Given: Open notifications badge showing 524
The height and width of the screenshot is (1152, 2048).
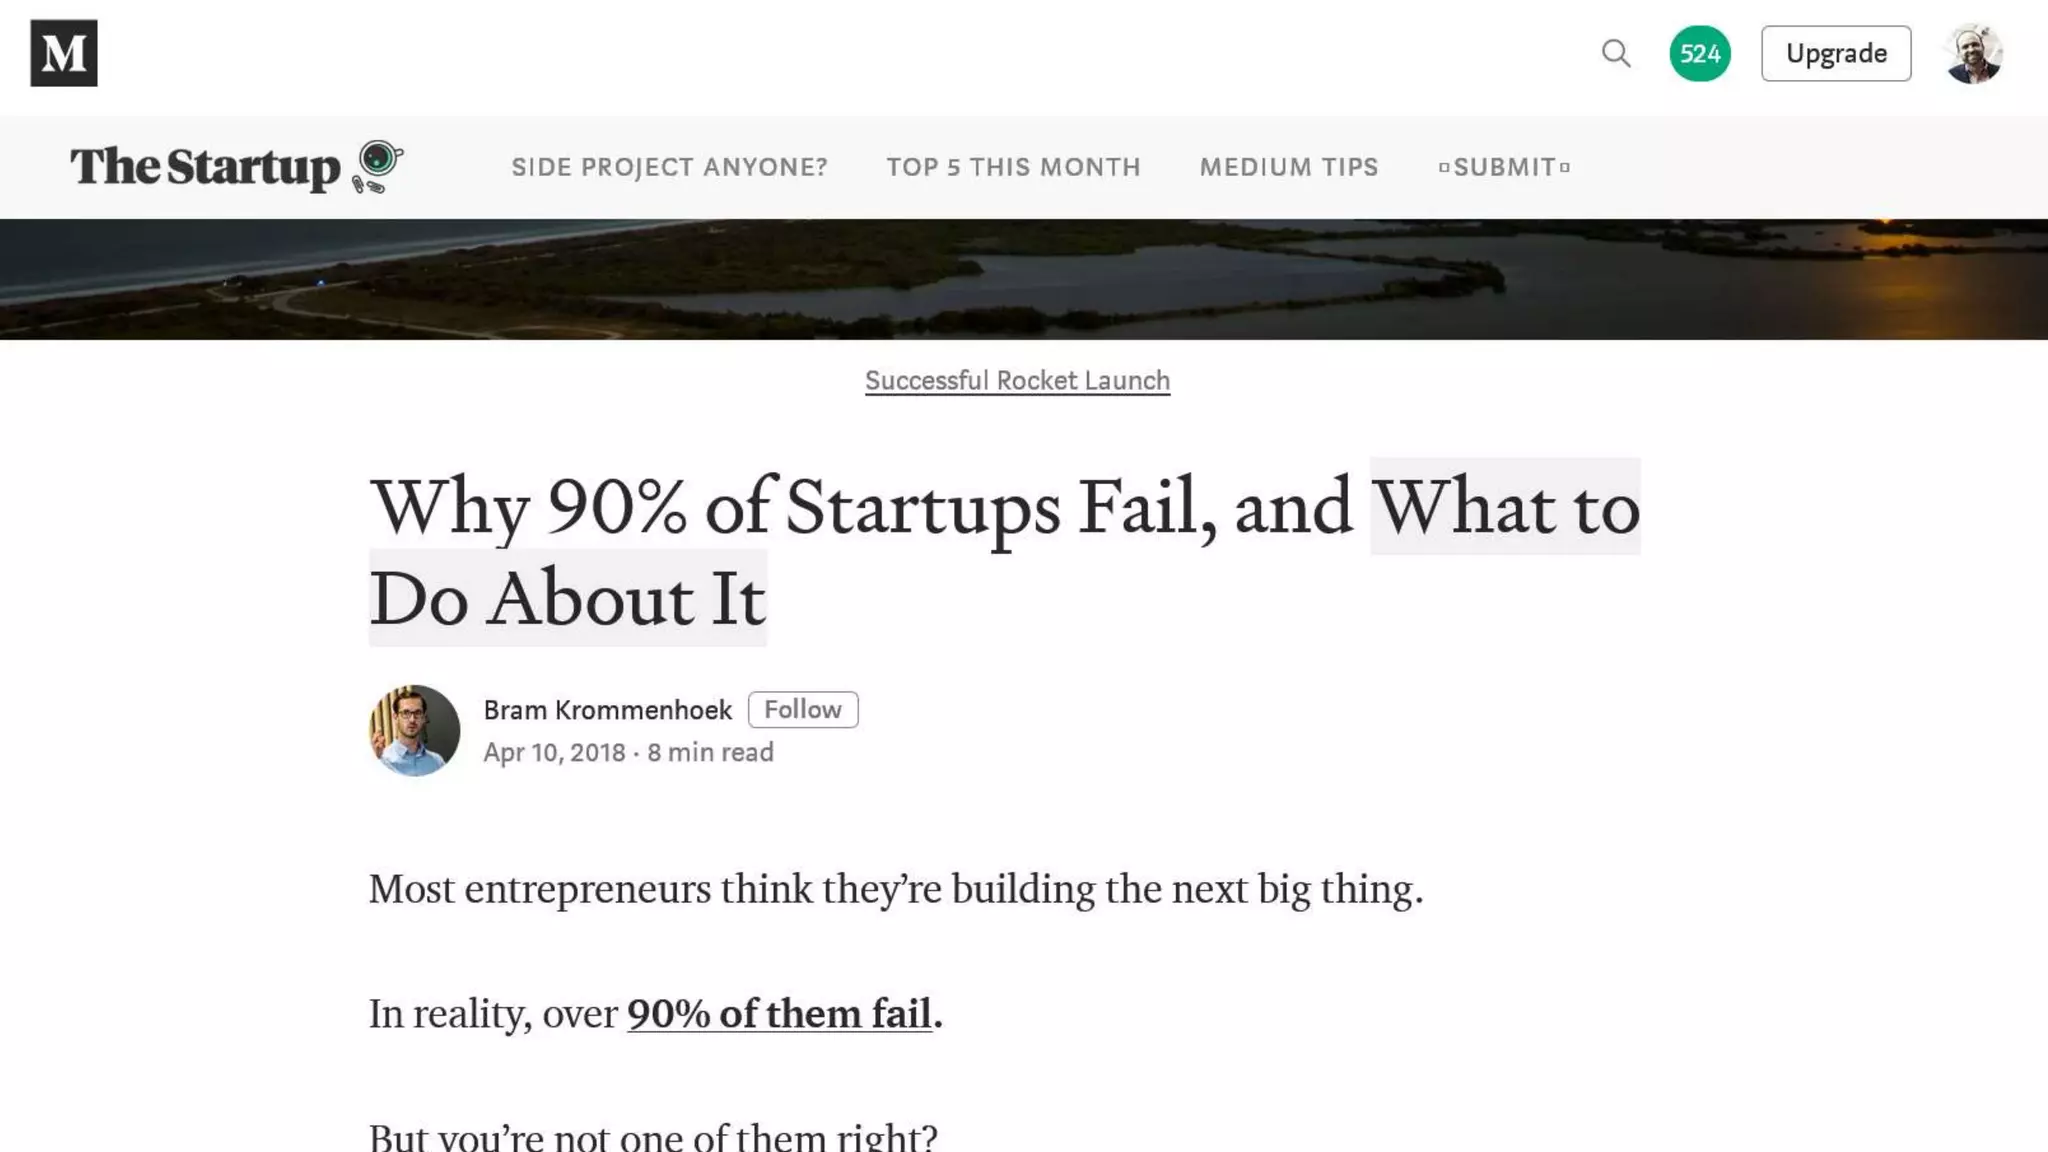Looking at the screenshot, I should pos(1699,53).
